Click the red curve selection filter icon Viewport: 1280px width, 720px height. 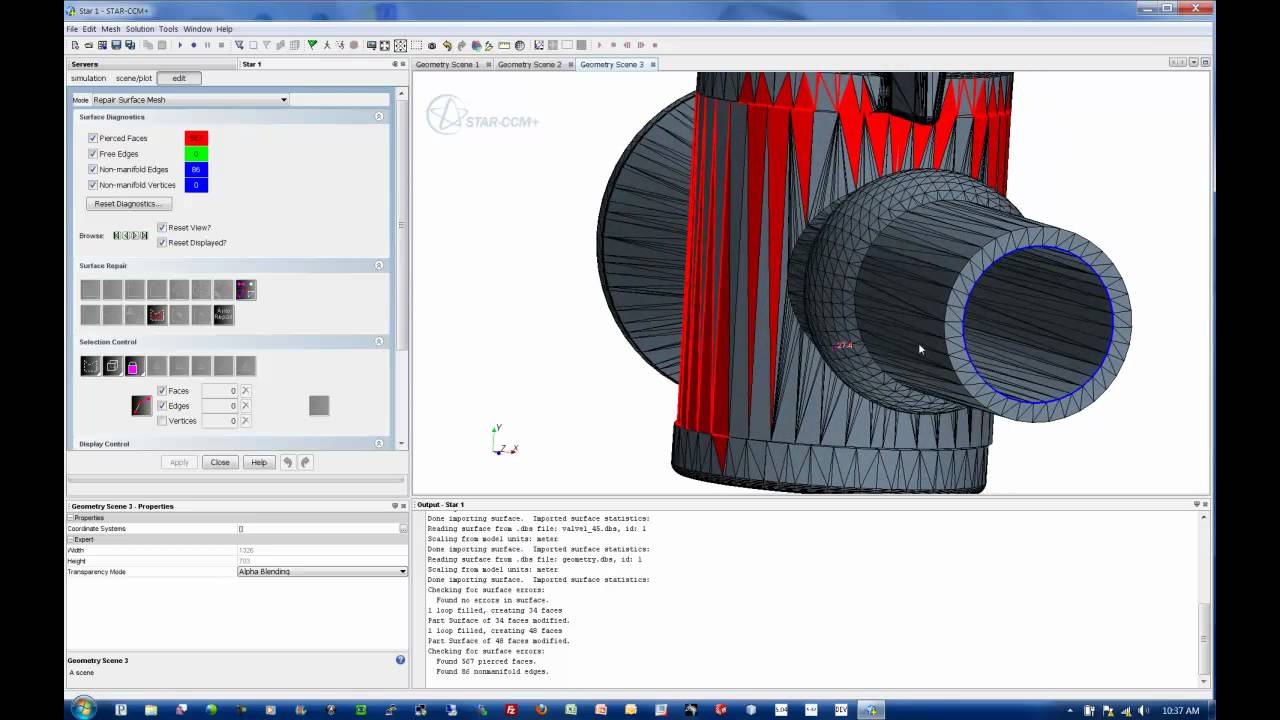[141, 405]
